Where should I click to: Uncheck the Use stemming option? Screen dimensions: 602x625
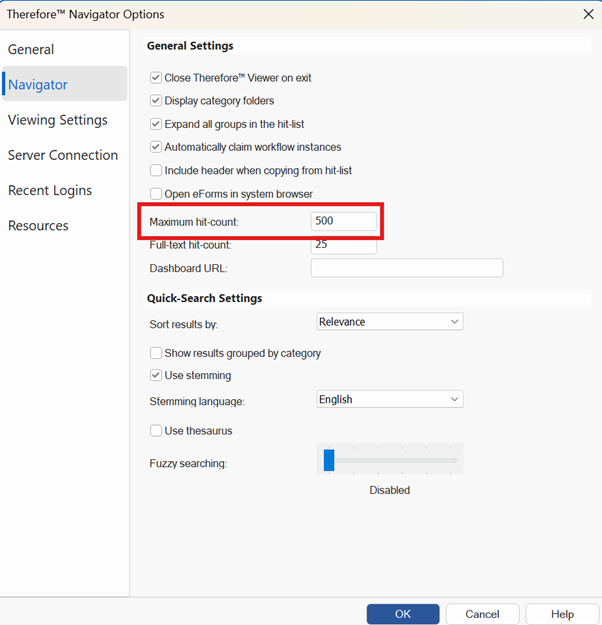coord(156,375)
